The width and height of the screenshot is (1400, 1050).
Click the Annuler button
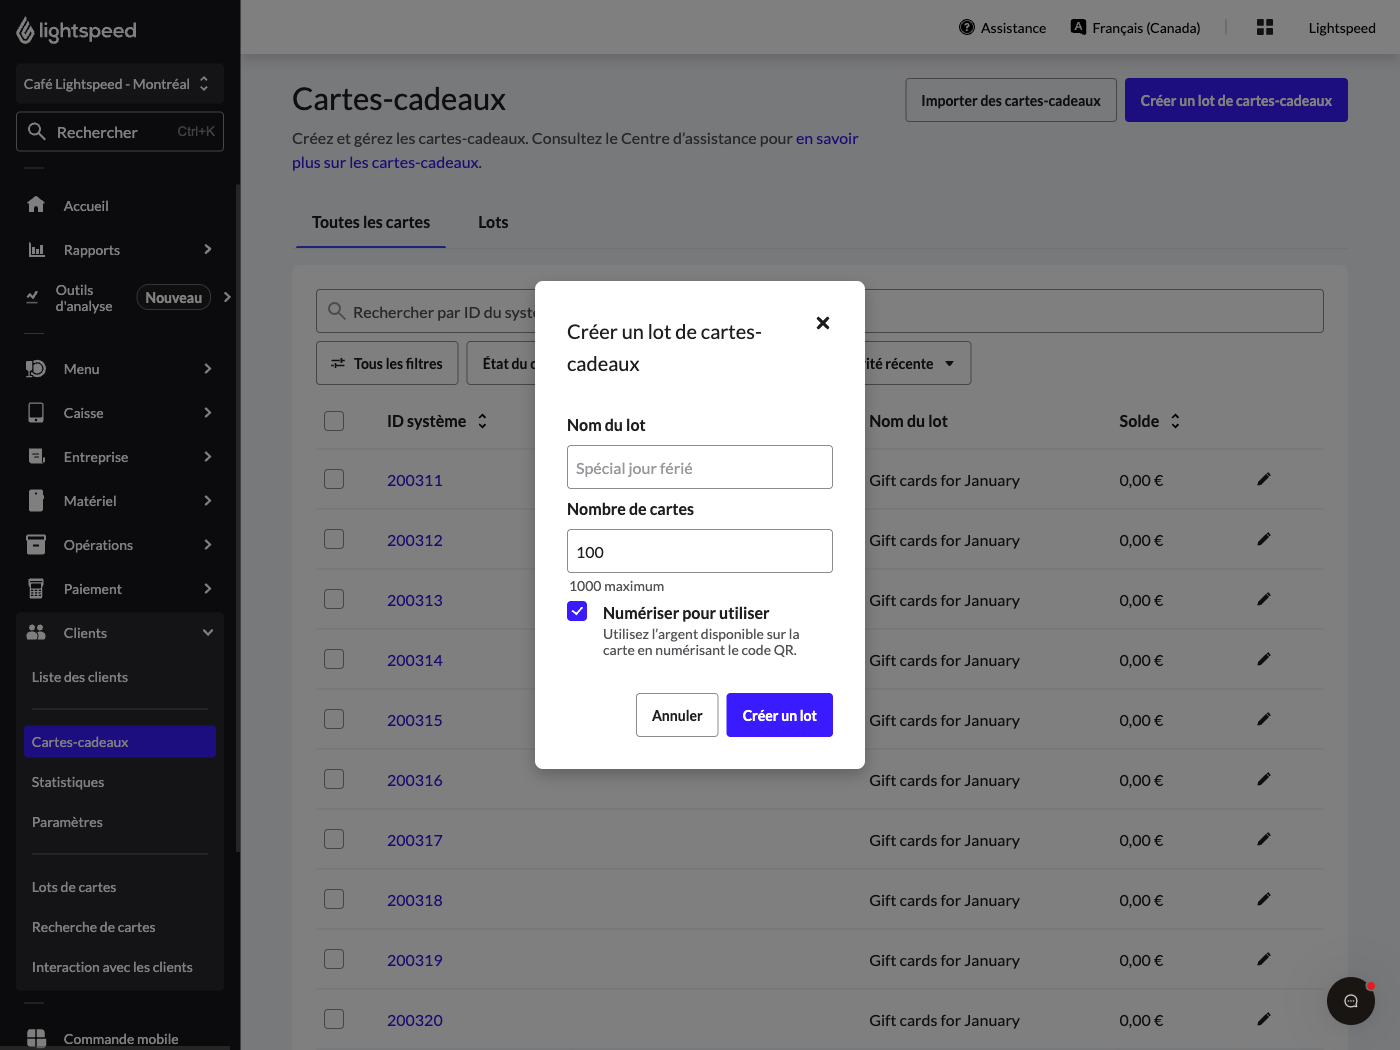coord(677,715)
